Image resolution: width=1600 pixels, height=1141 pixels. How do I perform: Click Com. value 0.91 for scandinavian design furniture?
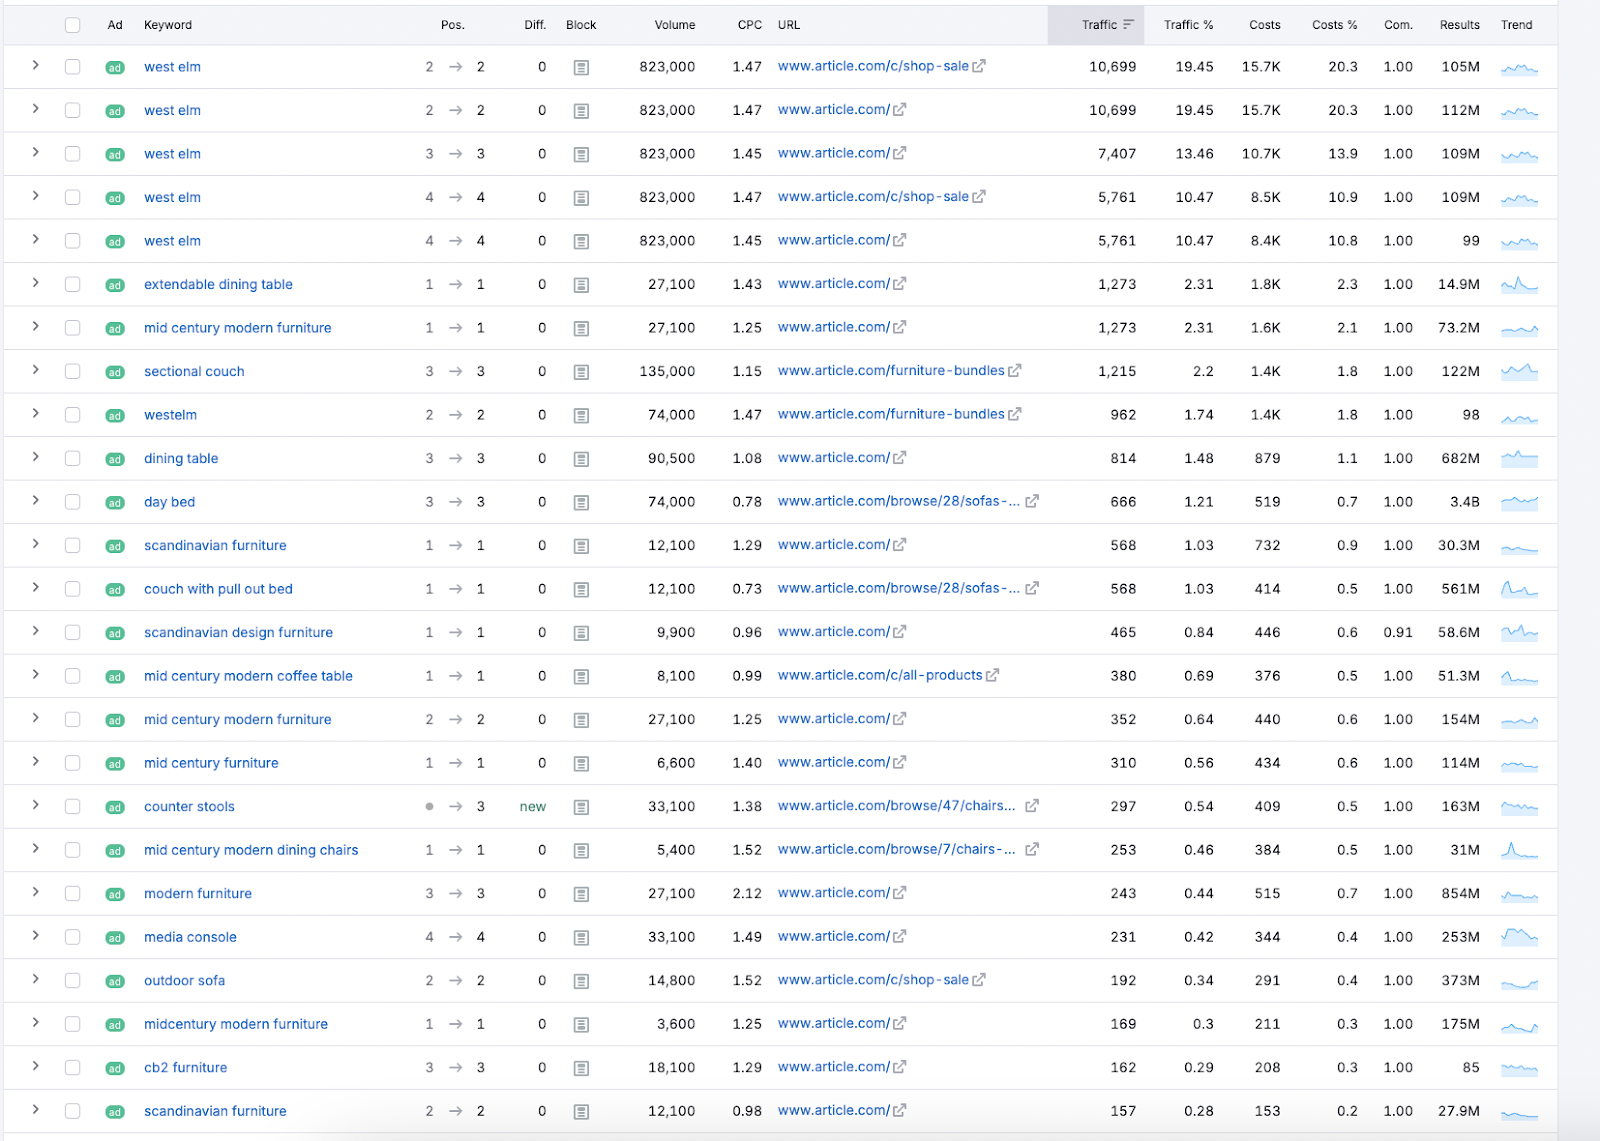coord(1398,633)
